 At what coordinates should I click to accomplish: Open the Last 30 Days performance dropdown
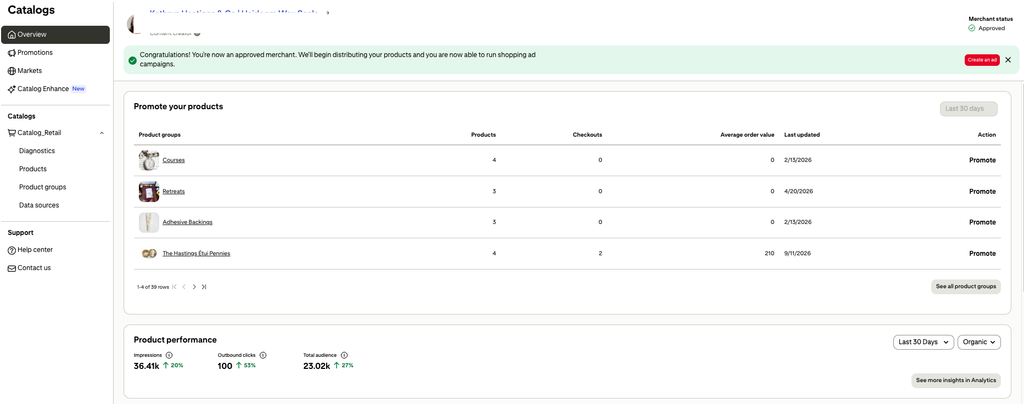923,342
